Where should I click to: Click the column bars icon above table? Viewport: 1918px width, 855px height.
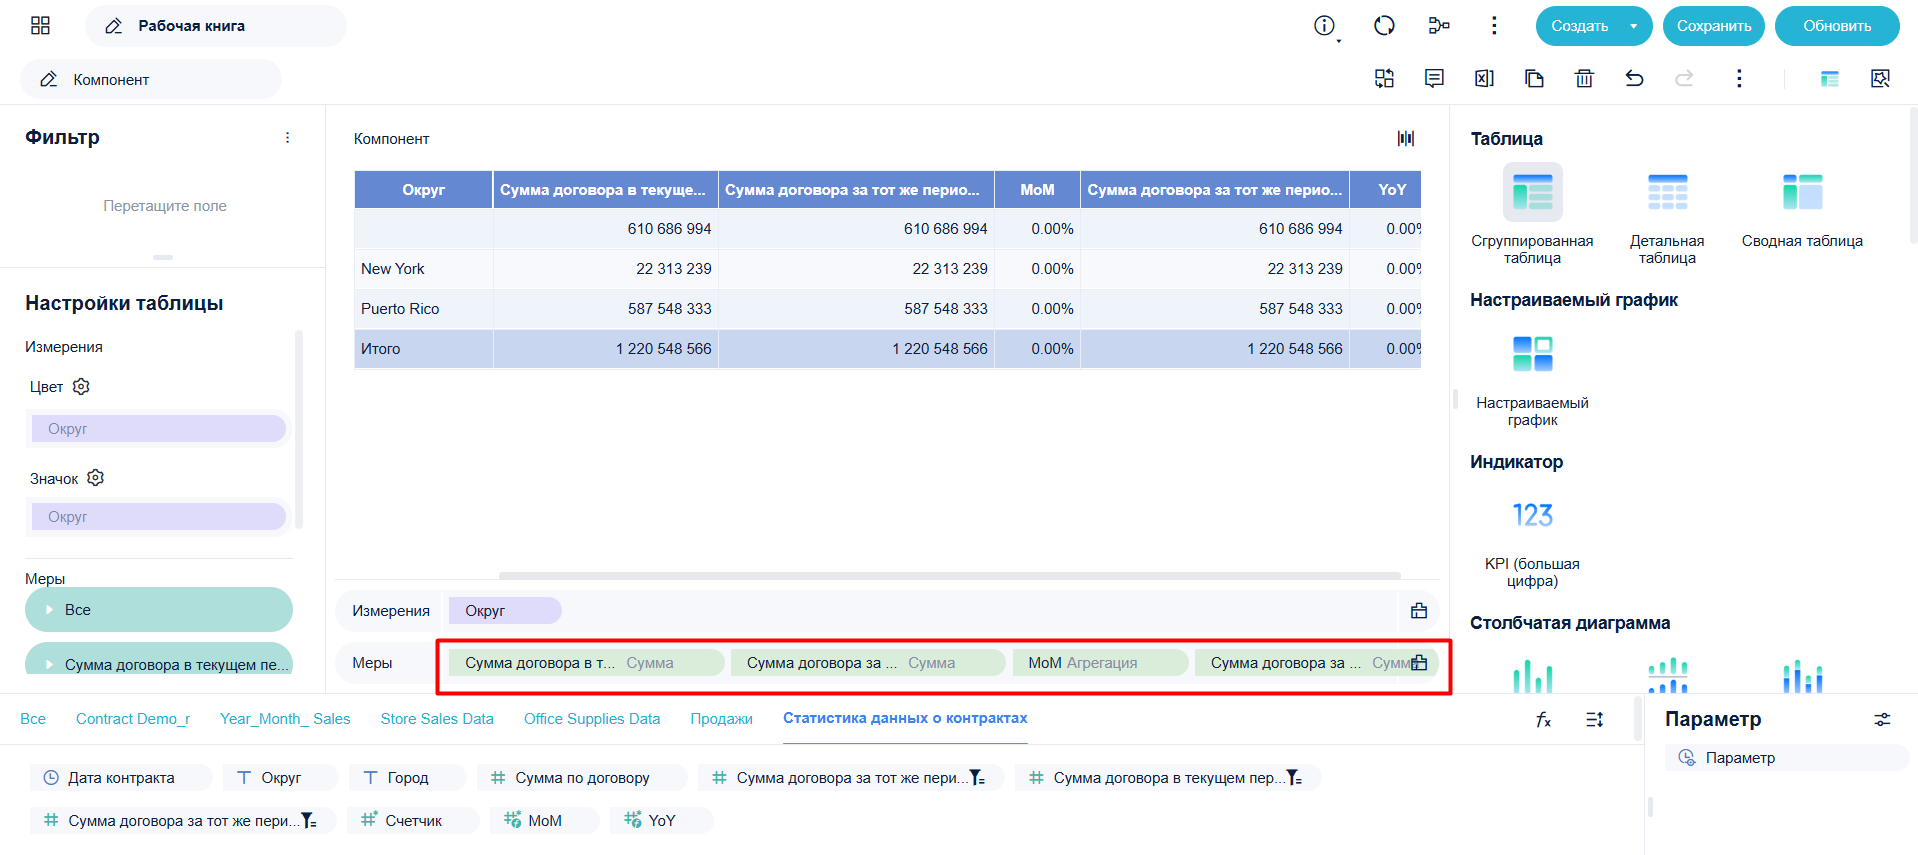pyautogui.click(x=1406, y=138)
